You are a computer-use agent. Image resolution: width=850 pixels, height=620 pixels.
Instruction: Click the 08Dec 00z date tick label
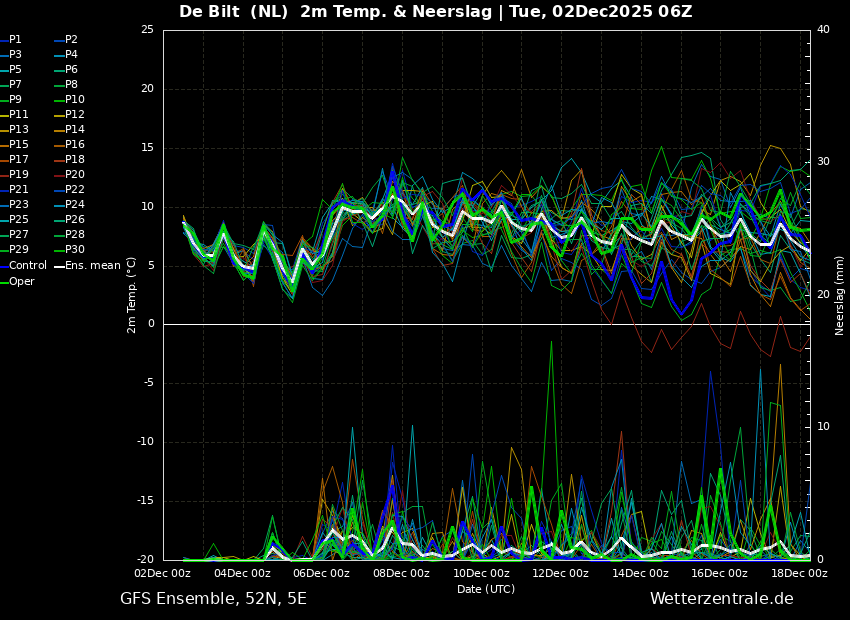pos(401,573)
